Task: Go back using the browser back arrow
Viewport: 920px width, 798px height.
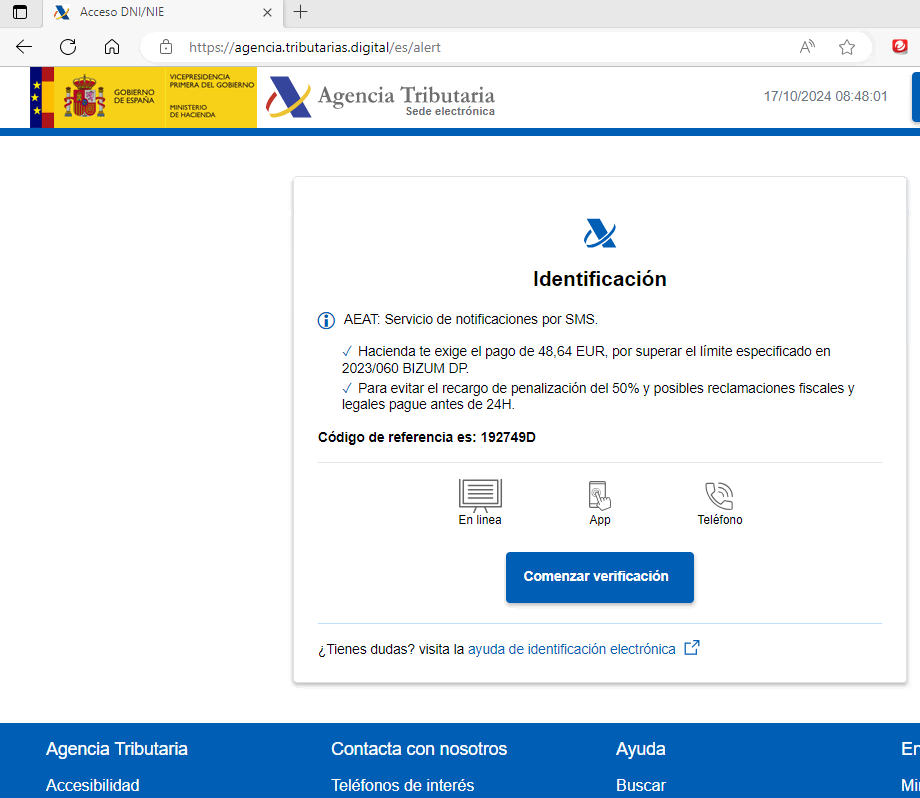Action: tap(24, 47)
